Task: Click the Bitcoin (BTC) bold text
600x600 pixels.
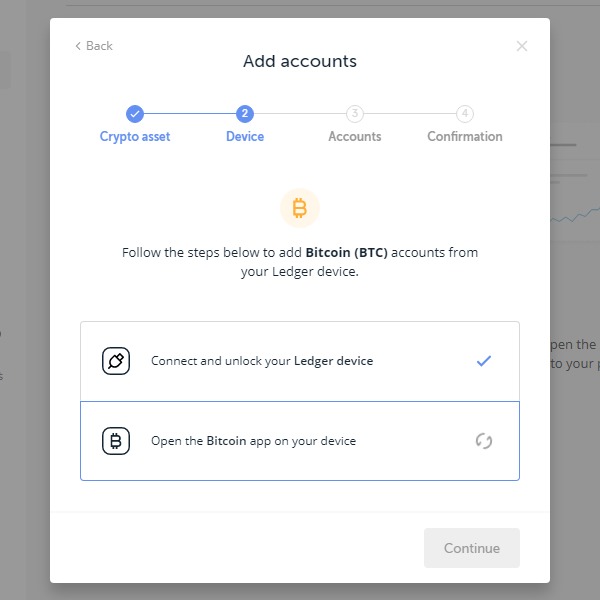Action: (x=347, y=253)
